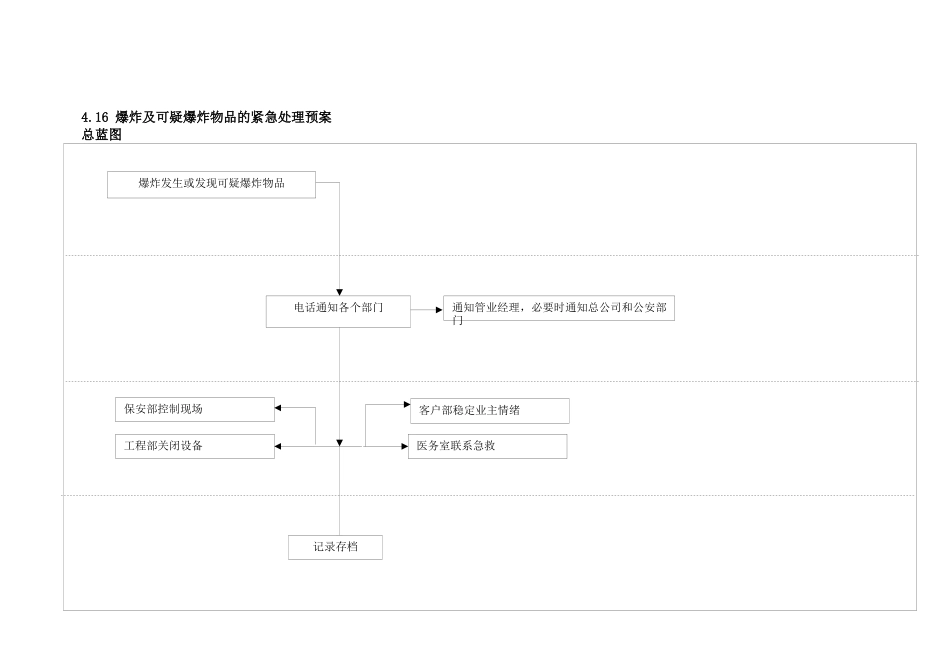950x672 pixels.
Task: Select the box '爆炸发生或发现可疑爆炸物品'
Action: coord(211,185)
